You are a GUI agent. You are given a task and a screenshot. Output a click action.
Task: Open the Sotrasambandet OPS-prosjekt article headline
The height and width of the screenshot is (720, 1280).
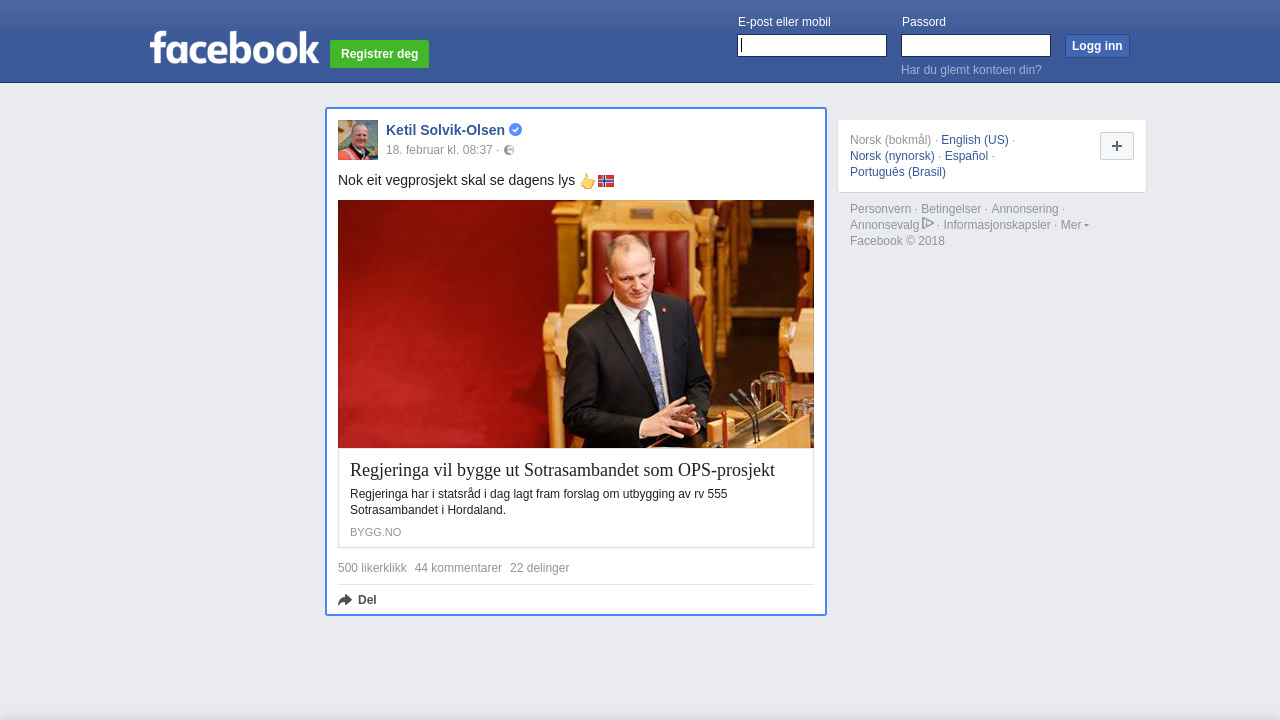point(562,470)
